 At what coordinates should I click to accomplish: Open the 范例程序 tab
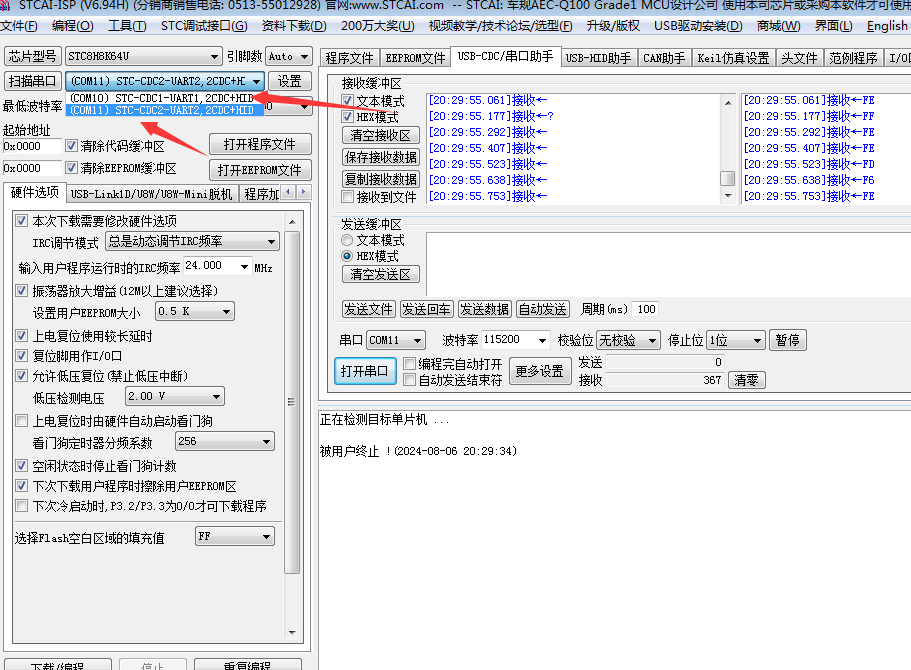853,58
